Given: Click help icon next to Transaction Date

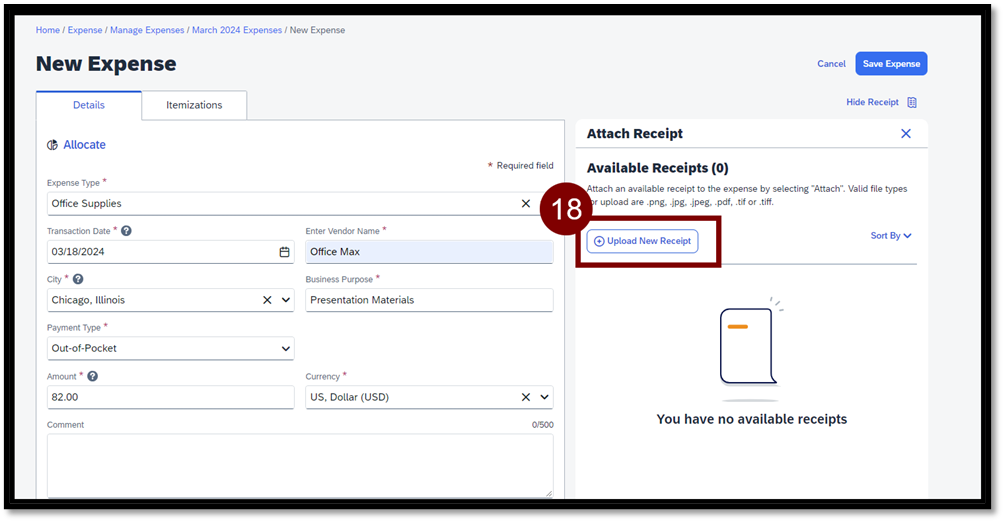Looking at the screenshot, I should tap(126, 231).
